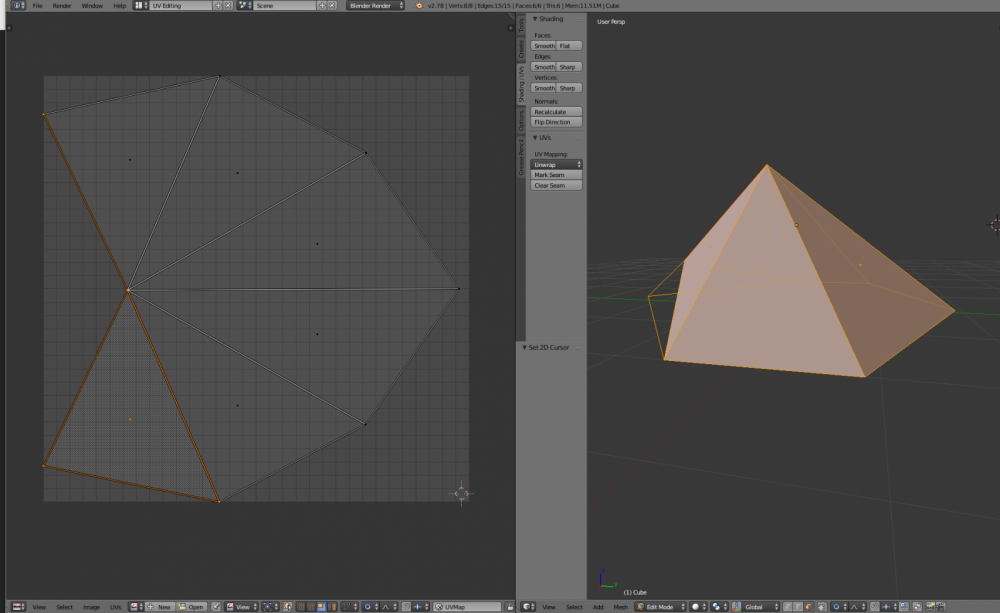Click the New image button icon
Screen dimensions: 1000x613
pos(151,607)
